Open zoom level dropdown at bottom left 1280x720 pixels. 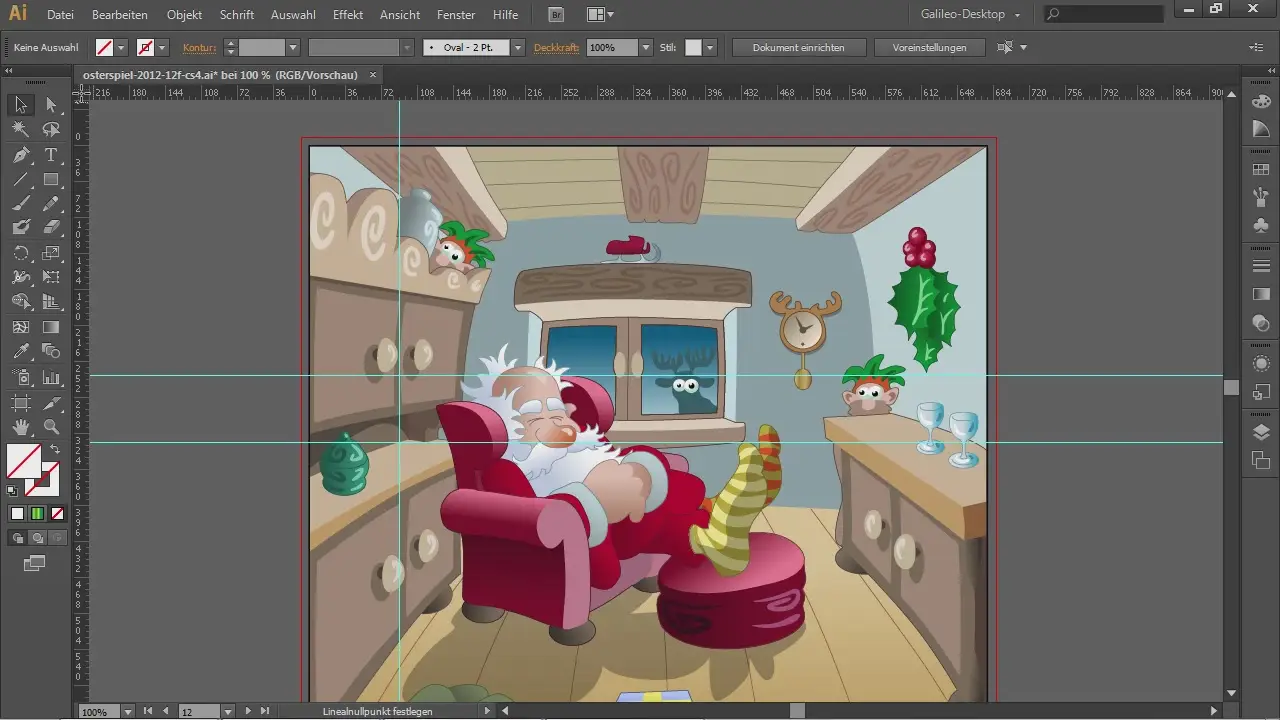127,711
